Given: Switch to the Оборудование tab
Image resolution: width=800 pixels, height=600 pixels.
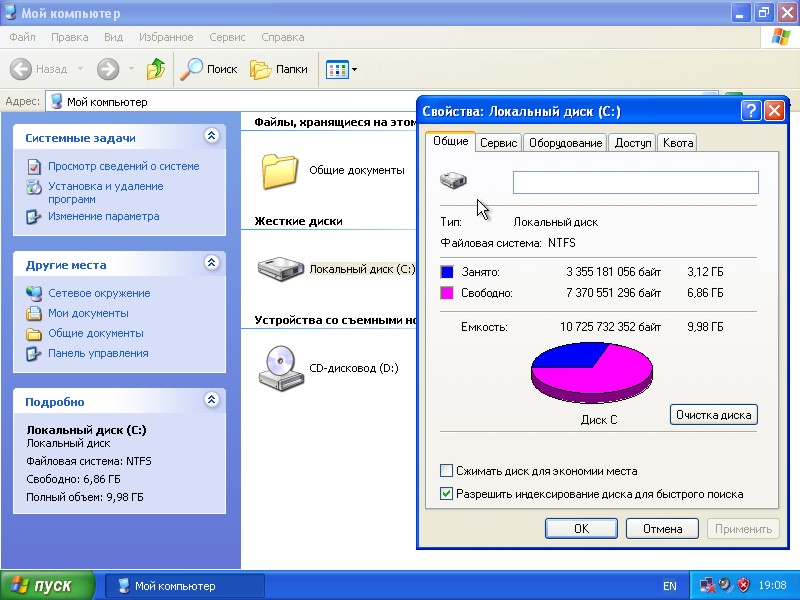Looking at the screenshot, I should pyautogui.click(x=565, y=143).
